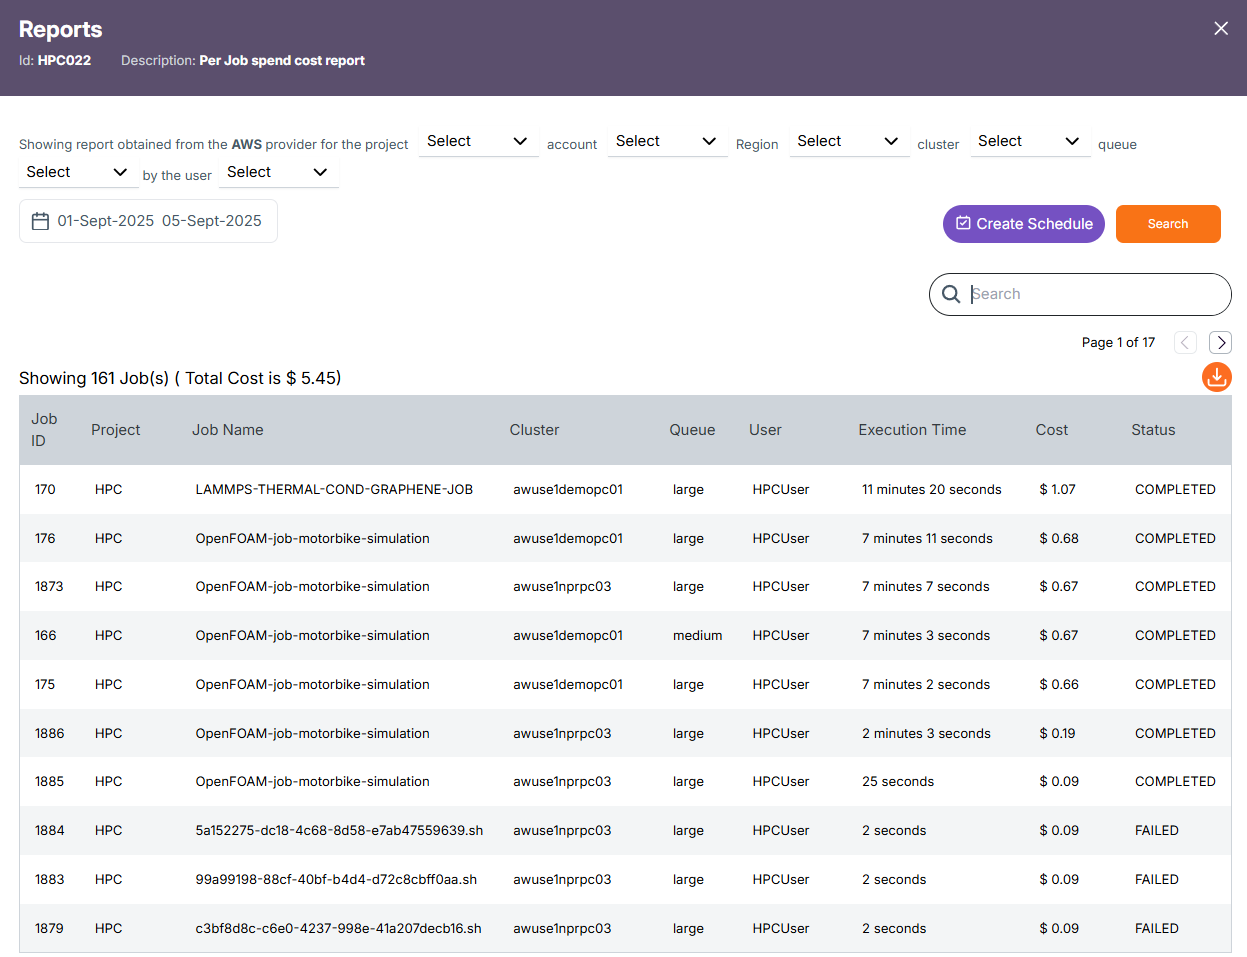Click COMPLETED status of job 170

(x=1175, y=490)
